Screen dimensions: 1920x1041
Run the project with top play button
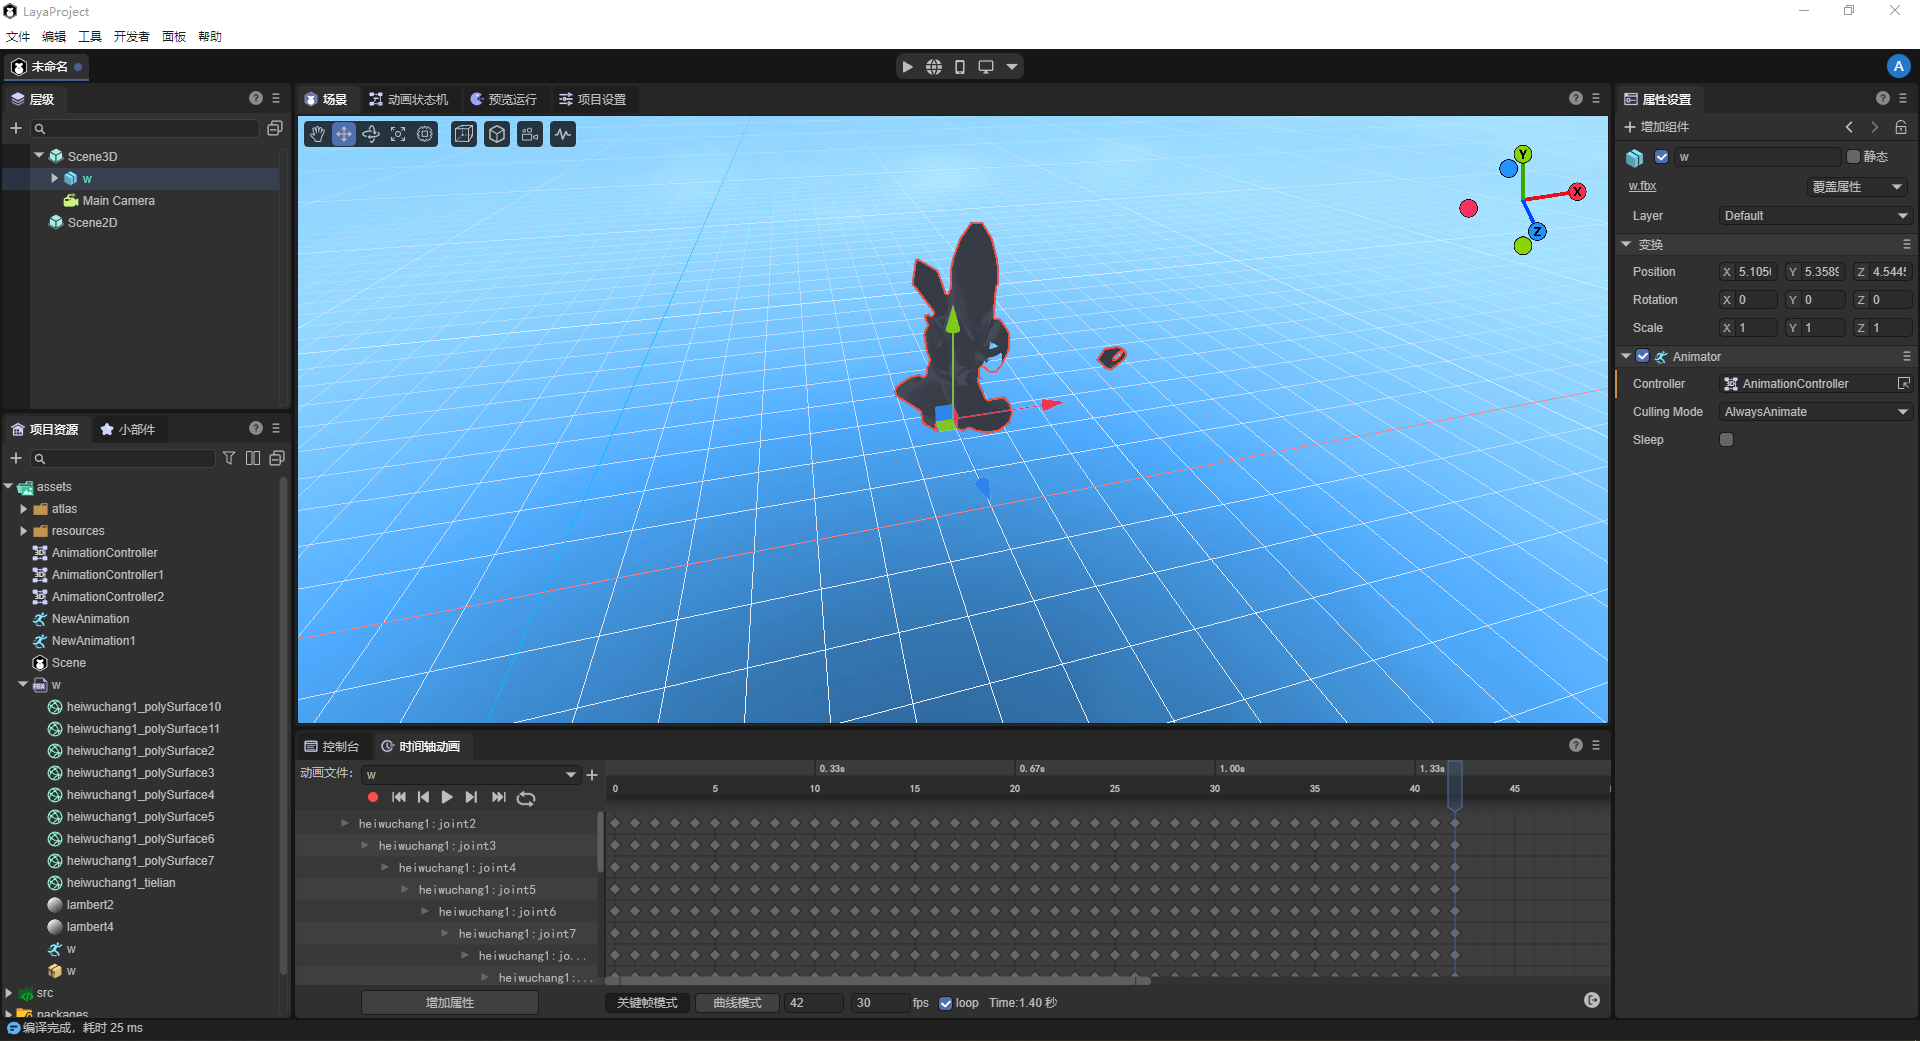[x=908, y=67]
